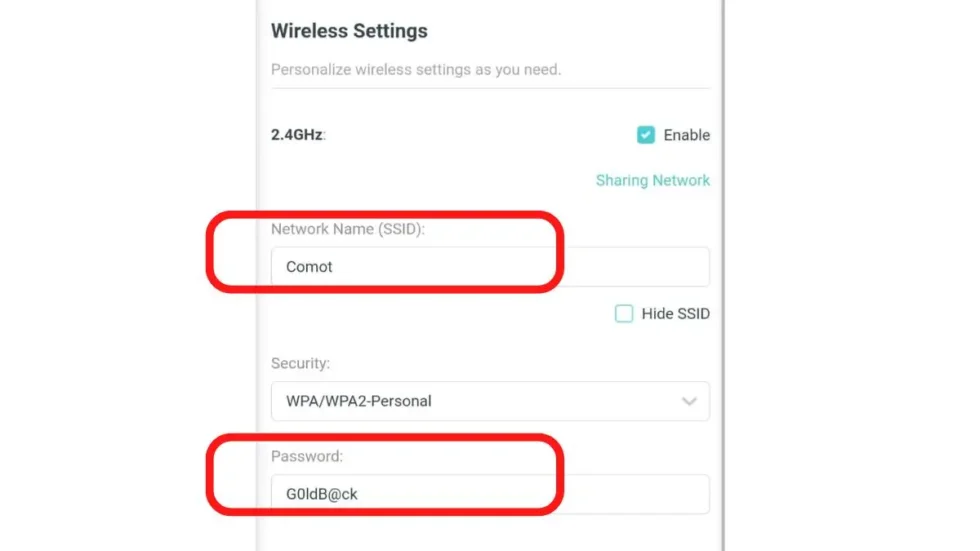Focus the Password input field

(490, 494)
